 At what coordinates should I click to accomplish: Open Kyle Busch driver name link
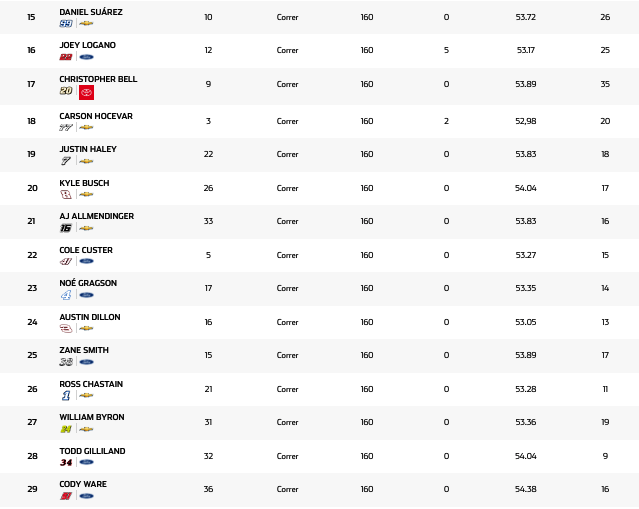(x=84, y=183)
